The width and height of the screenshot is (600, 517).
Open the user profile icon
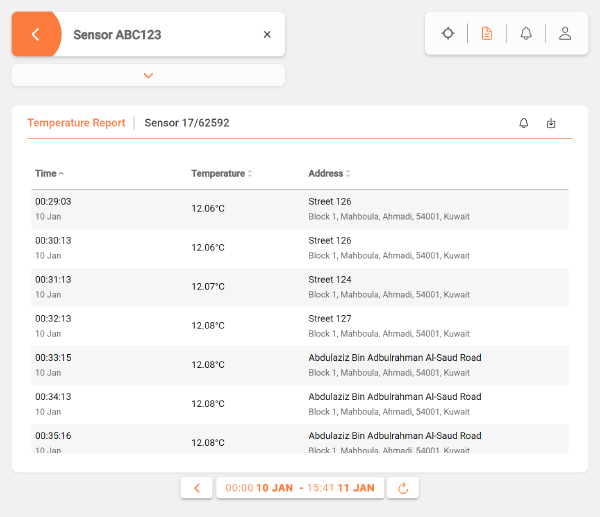[565, 33]
